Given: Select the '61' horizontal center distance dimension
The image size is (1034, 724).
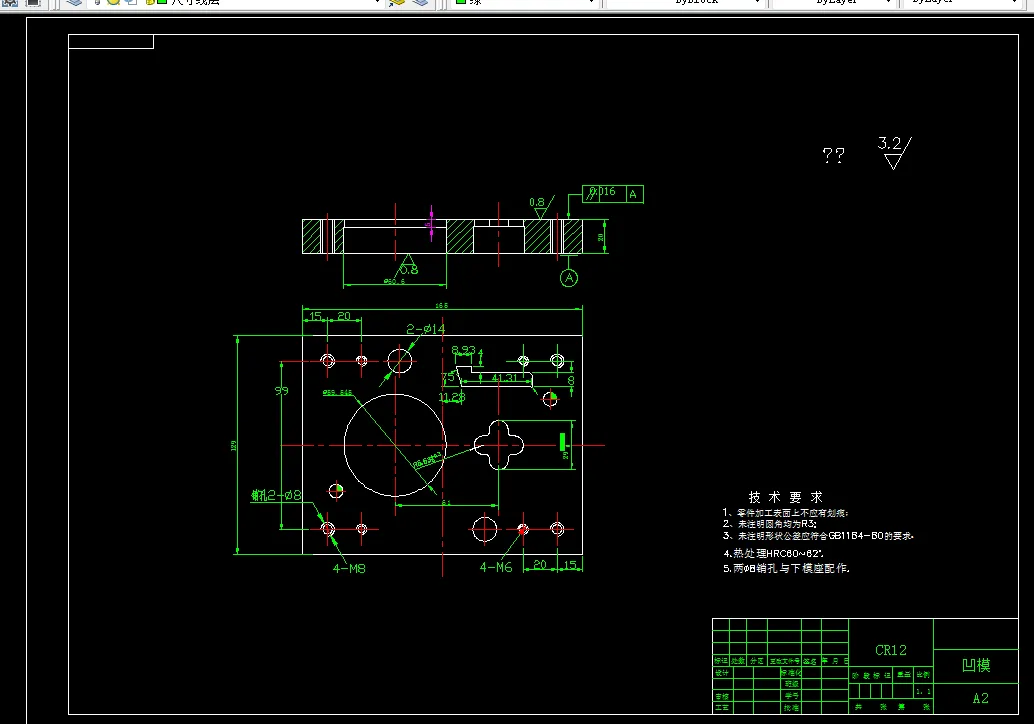Looking at the screenshot, I should click(446, 502).
